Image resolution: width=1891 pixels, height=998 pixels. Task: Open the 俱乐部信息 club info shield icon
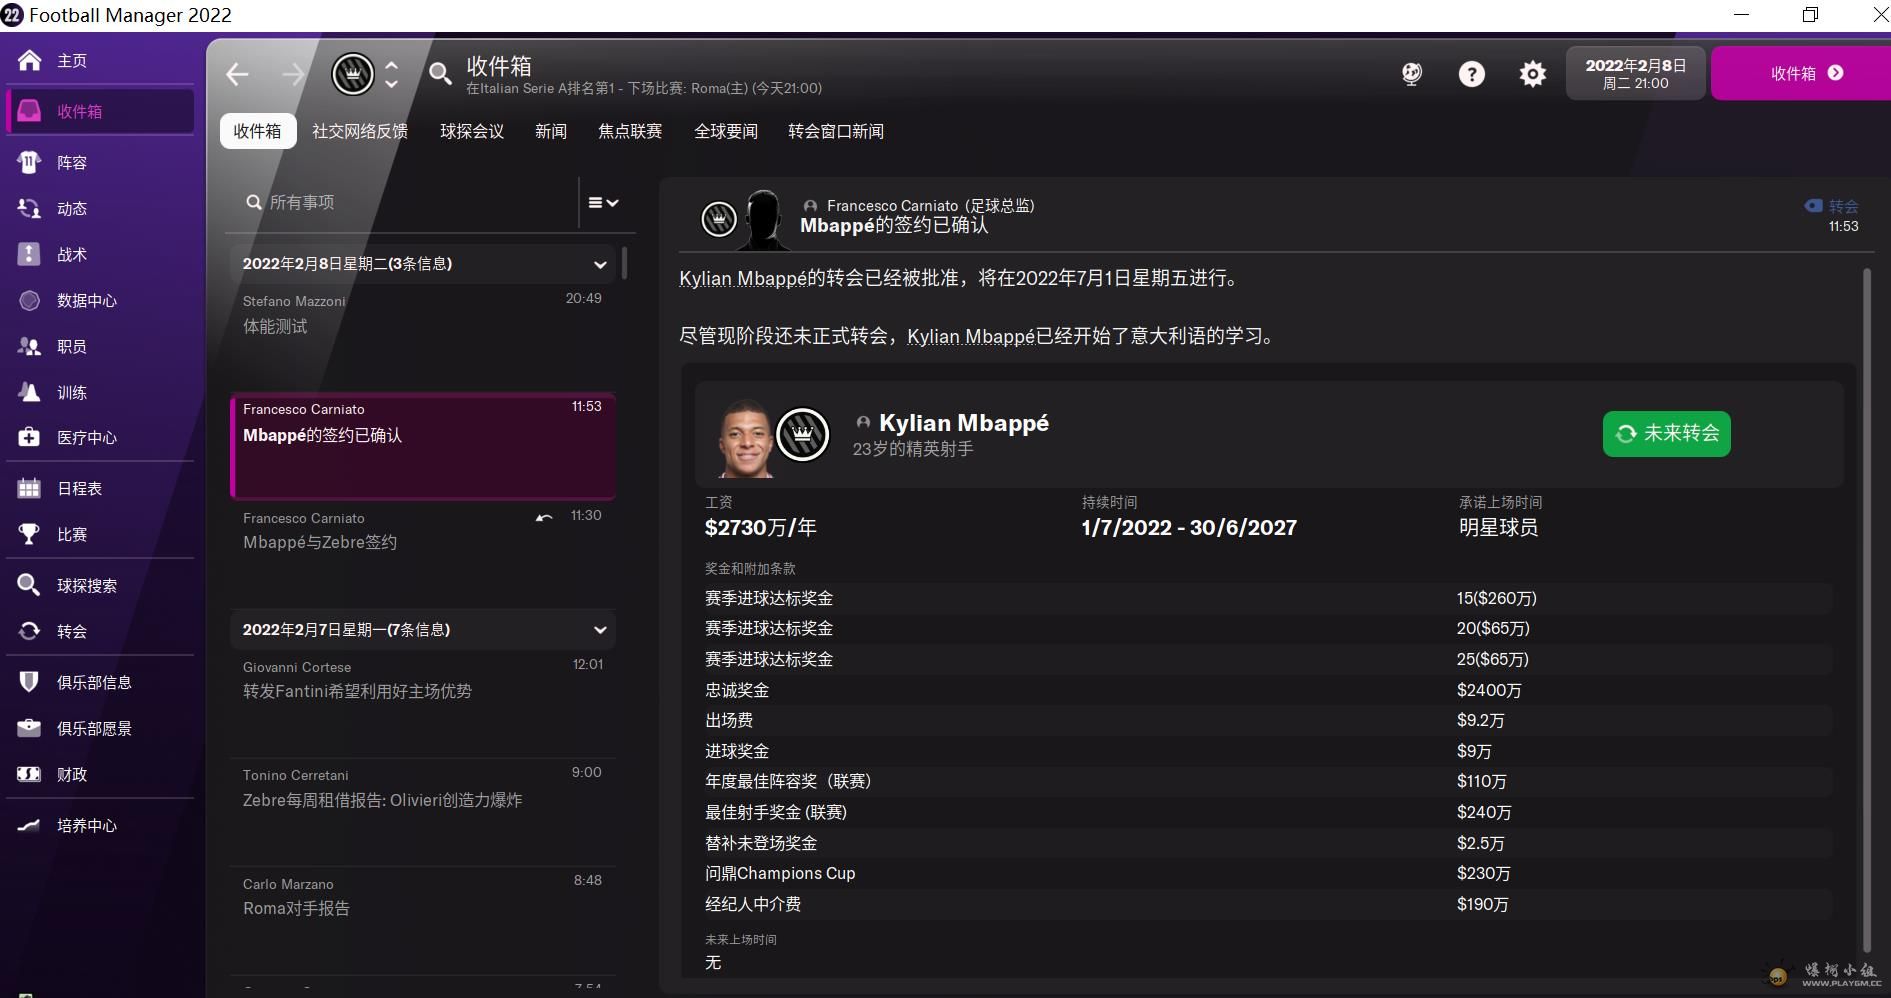pyautogui.click(x=30, y=682)
